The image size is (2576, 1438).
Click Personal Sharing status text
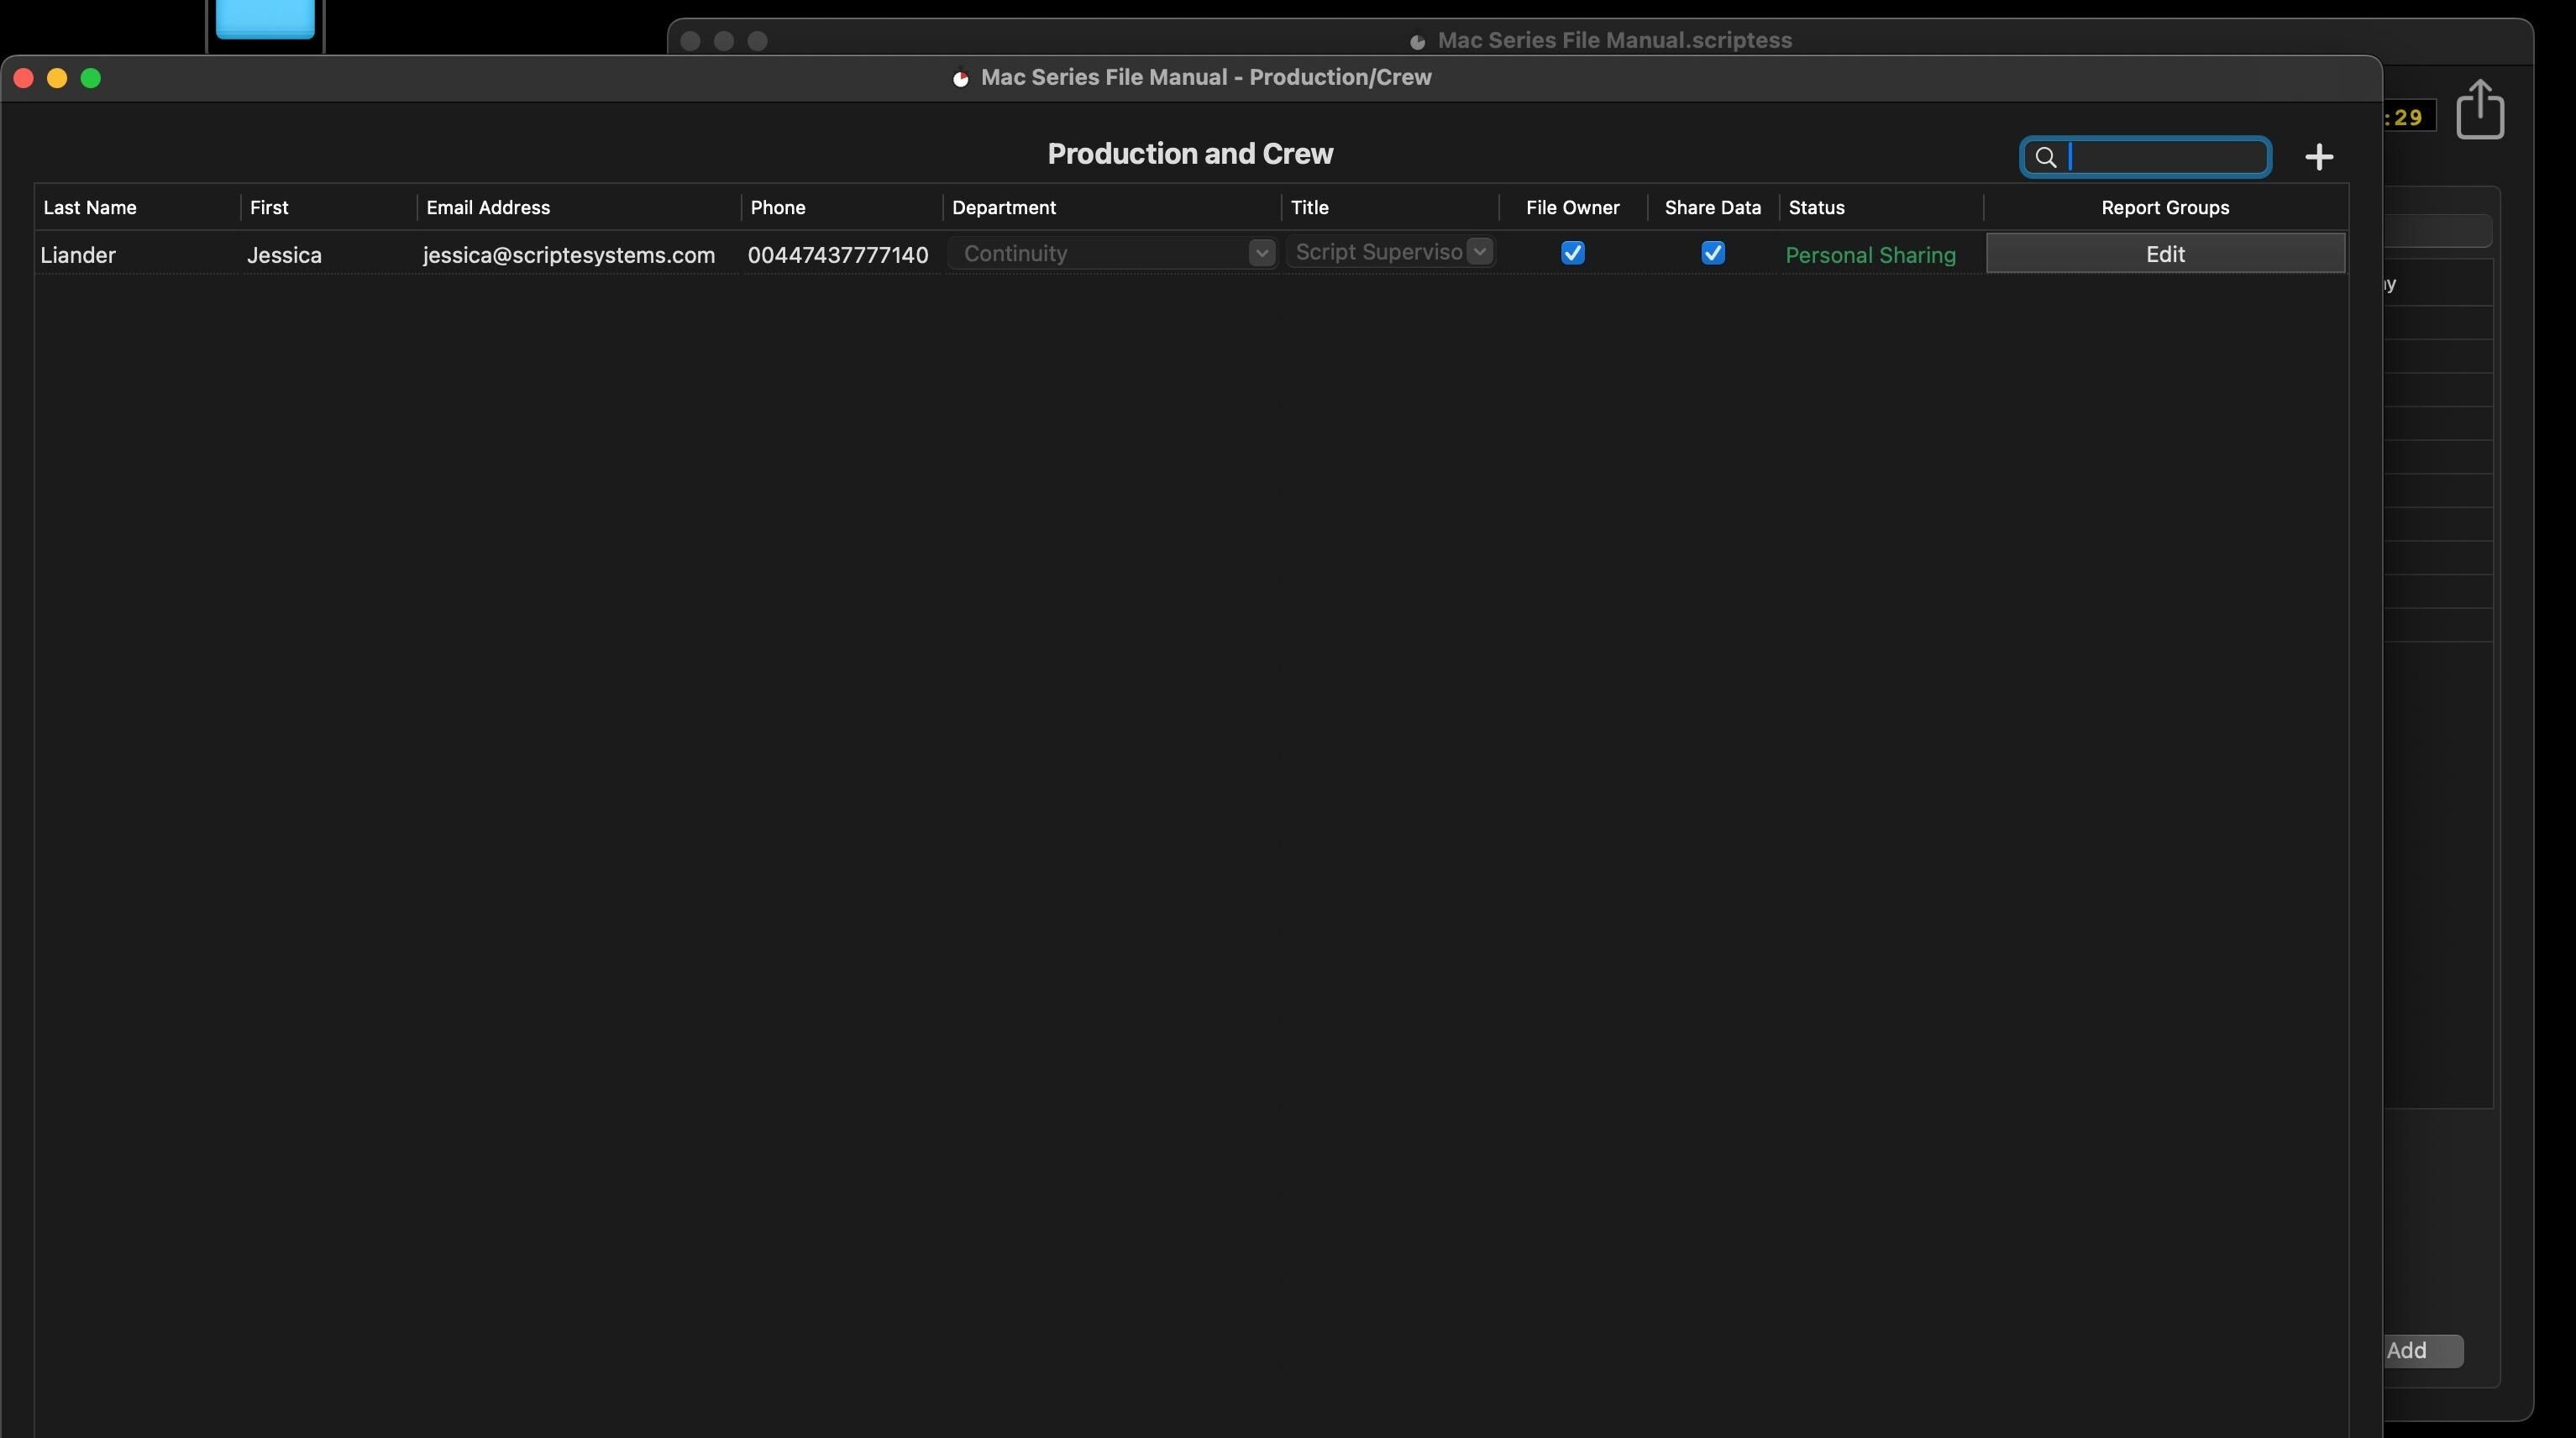click(x=1869, y=255)
